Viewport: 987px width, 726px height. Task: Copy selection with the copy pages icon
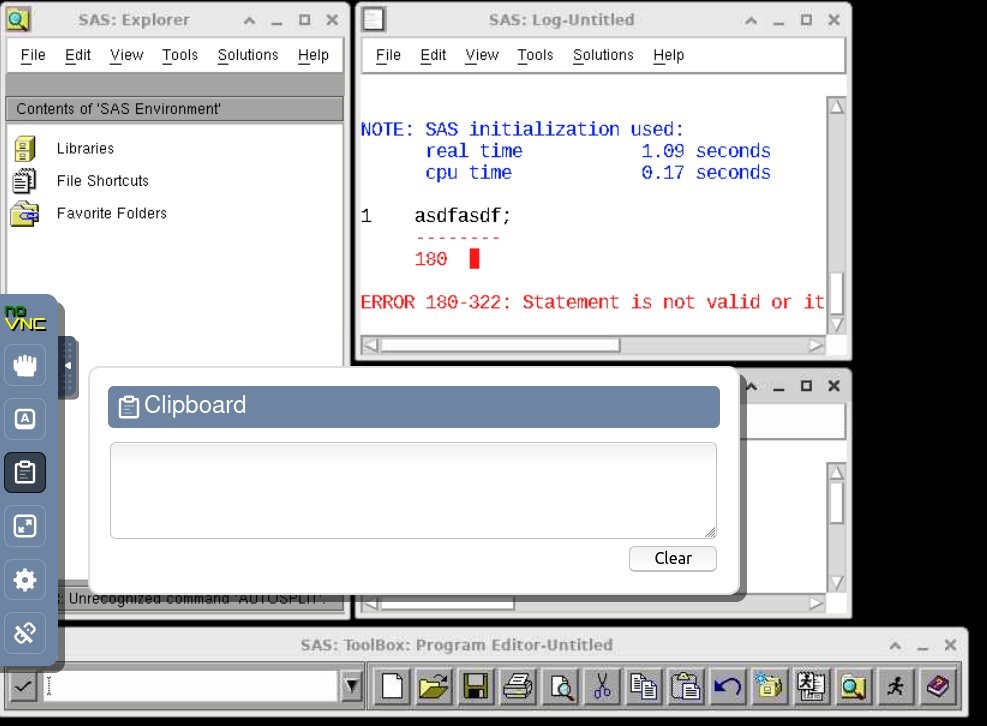click(644, 687)
